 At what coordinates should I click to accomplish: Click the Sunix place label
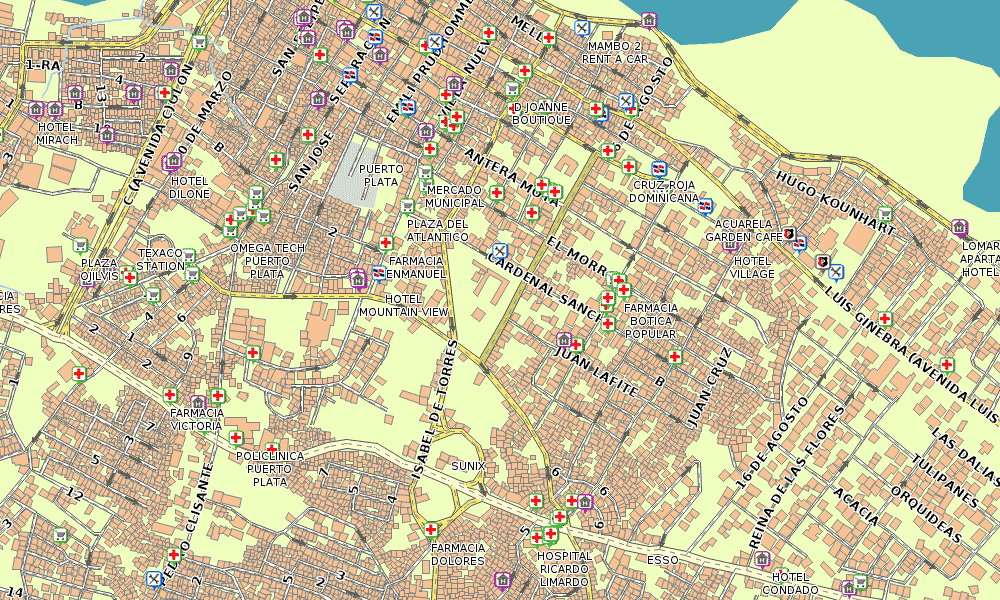tap(470, 466)
